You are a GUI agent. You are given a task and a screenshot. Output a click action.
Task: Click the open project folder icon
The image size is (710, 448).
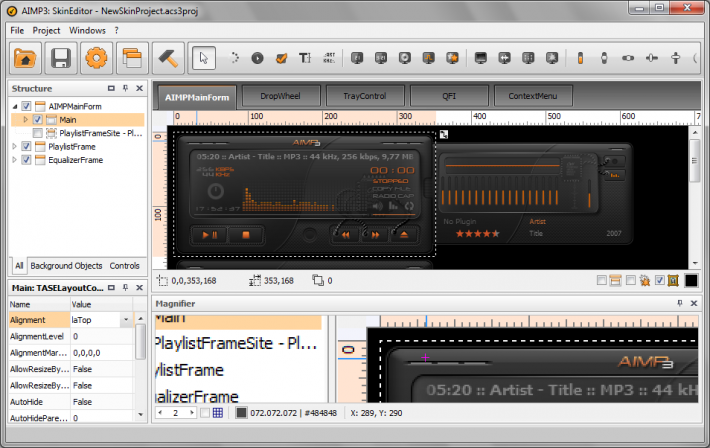pyautogui.click(x=25, y=58)
